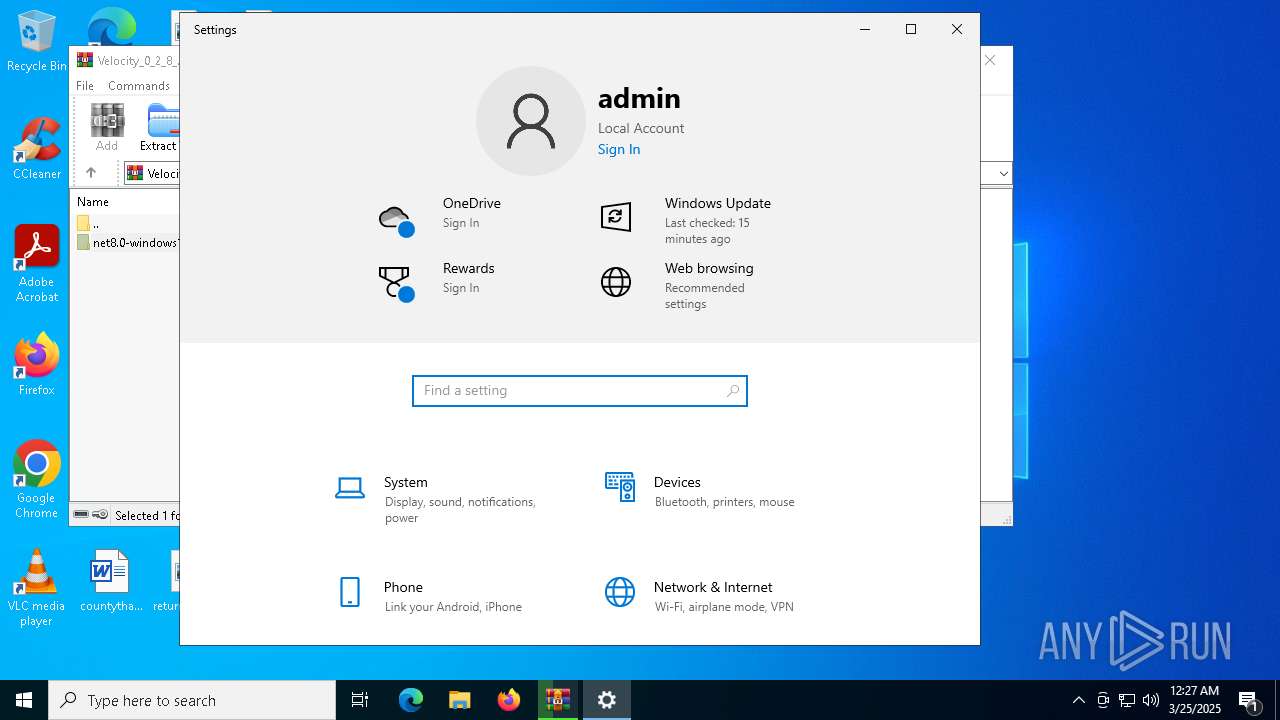1280x720 pixels.
Task: Click the Network & Internet category title
Action: pyautogui.click(x=713, y=587)
